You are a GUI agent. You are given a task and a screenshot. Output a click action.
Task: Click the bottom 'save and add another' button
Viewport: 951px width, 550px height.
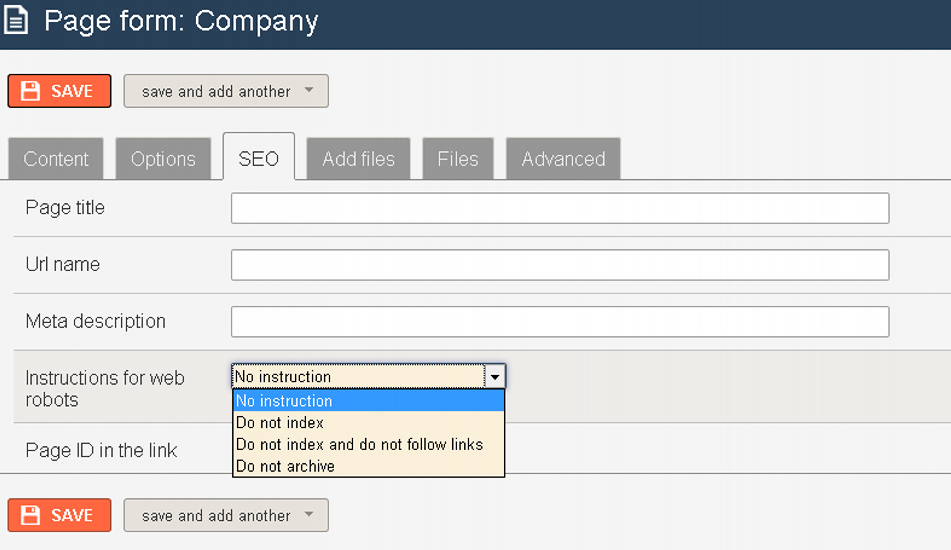point(226,515)
